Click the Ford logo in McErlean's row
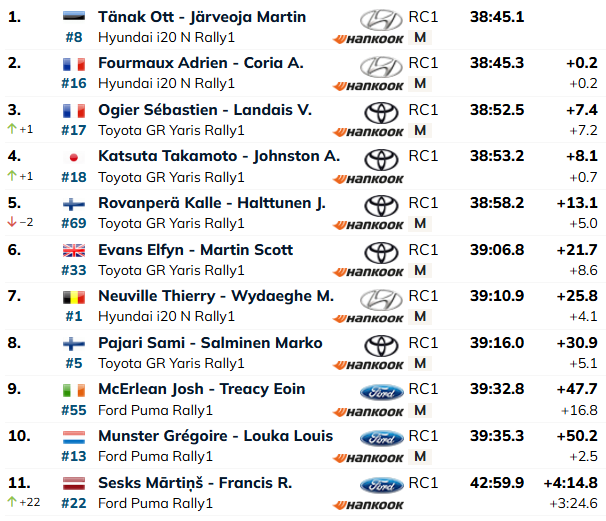Image resolution: width=606 pixels, height=521 pixels. [381, 392]
